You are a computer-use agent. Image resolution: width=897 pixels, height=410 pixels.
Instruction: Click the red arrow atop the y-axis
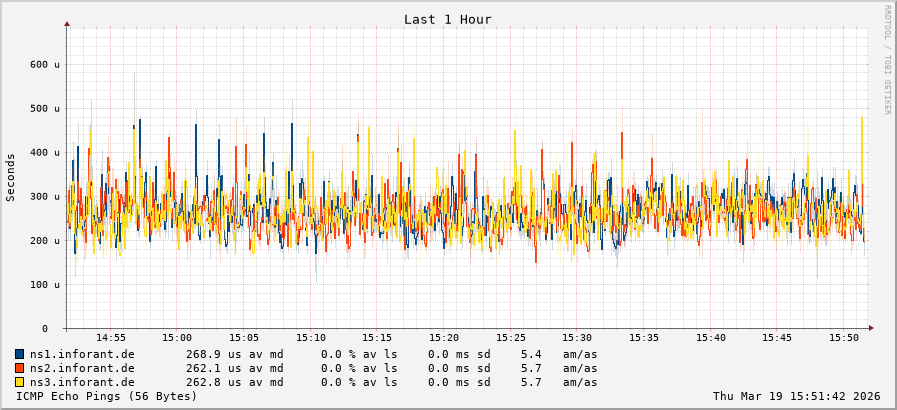[x=67, y=23]
